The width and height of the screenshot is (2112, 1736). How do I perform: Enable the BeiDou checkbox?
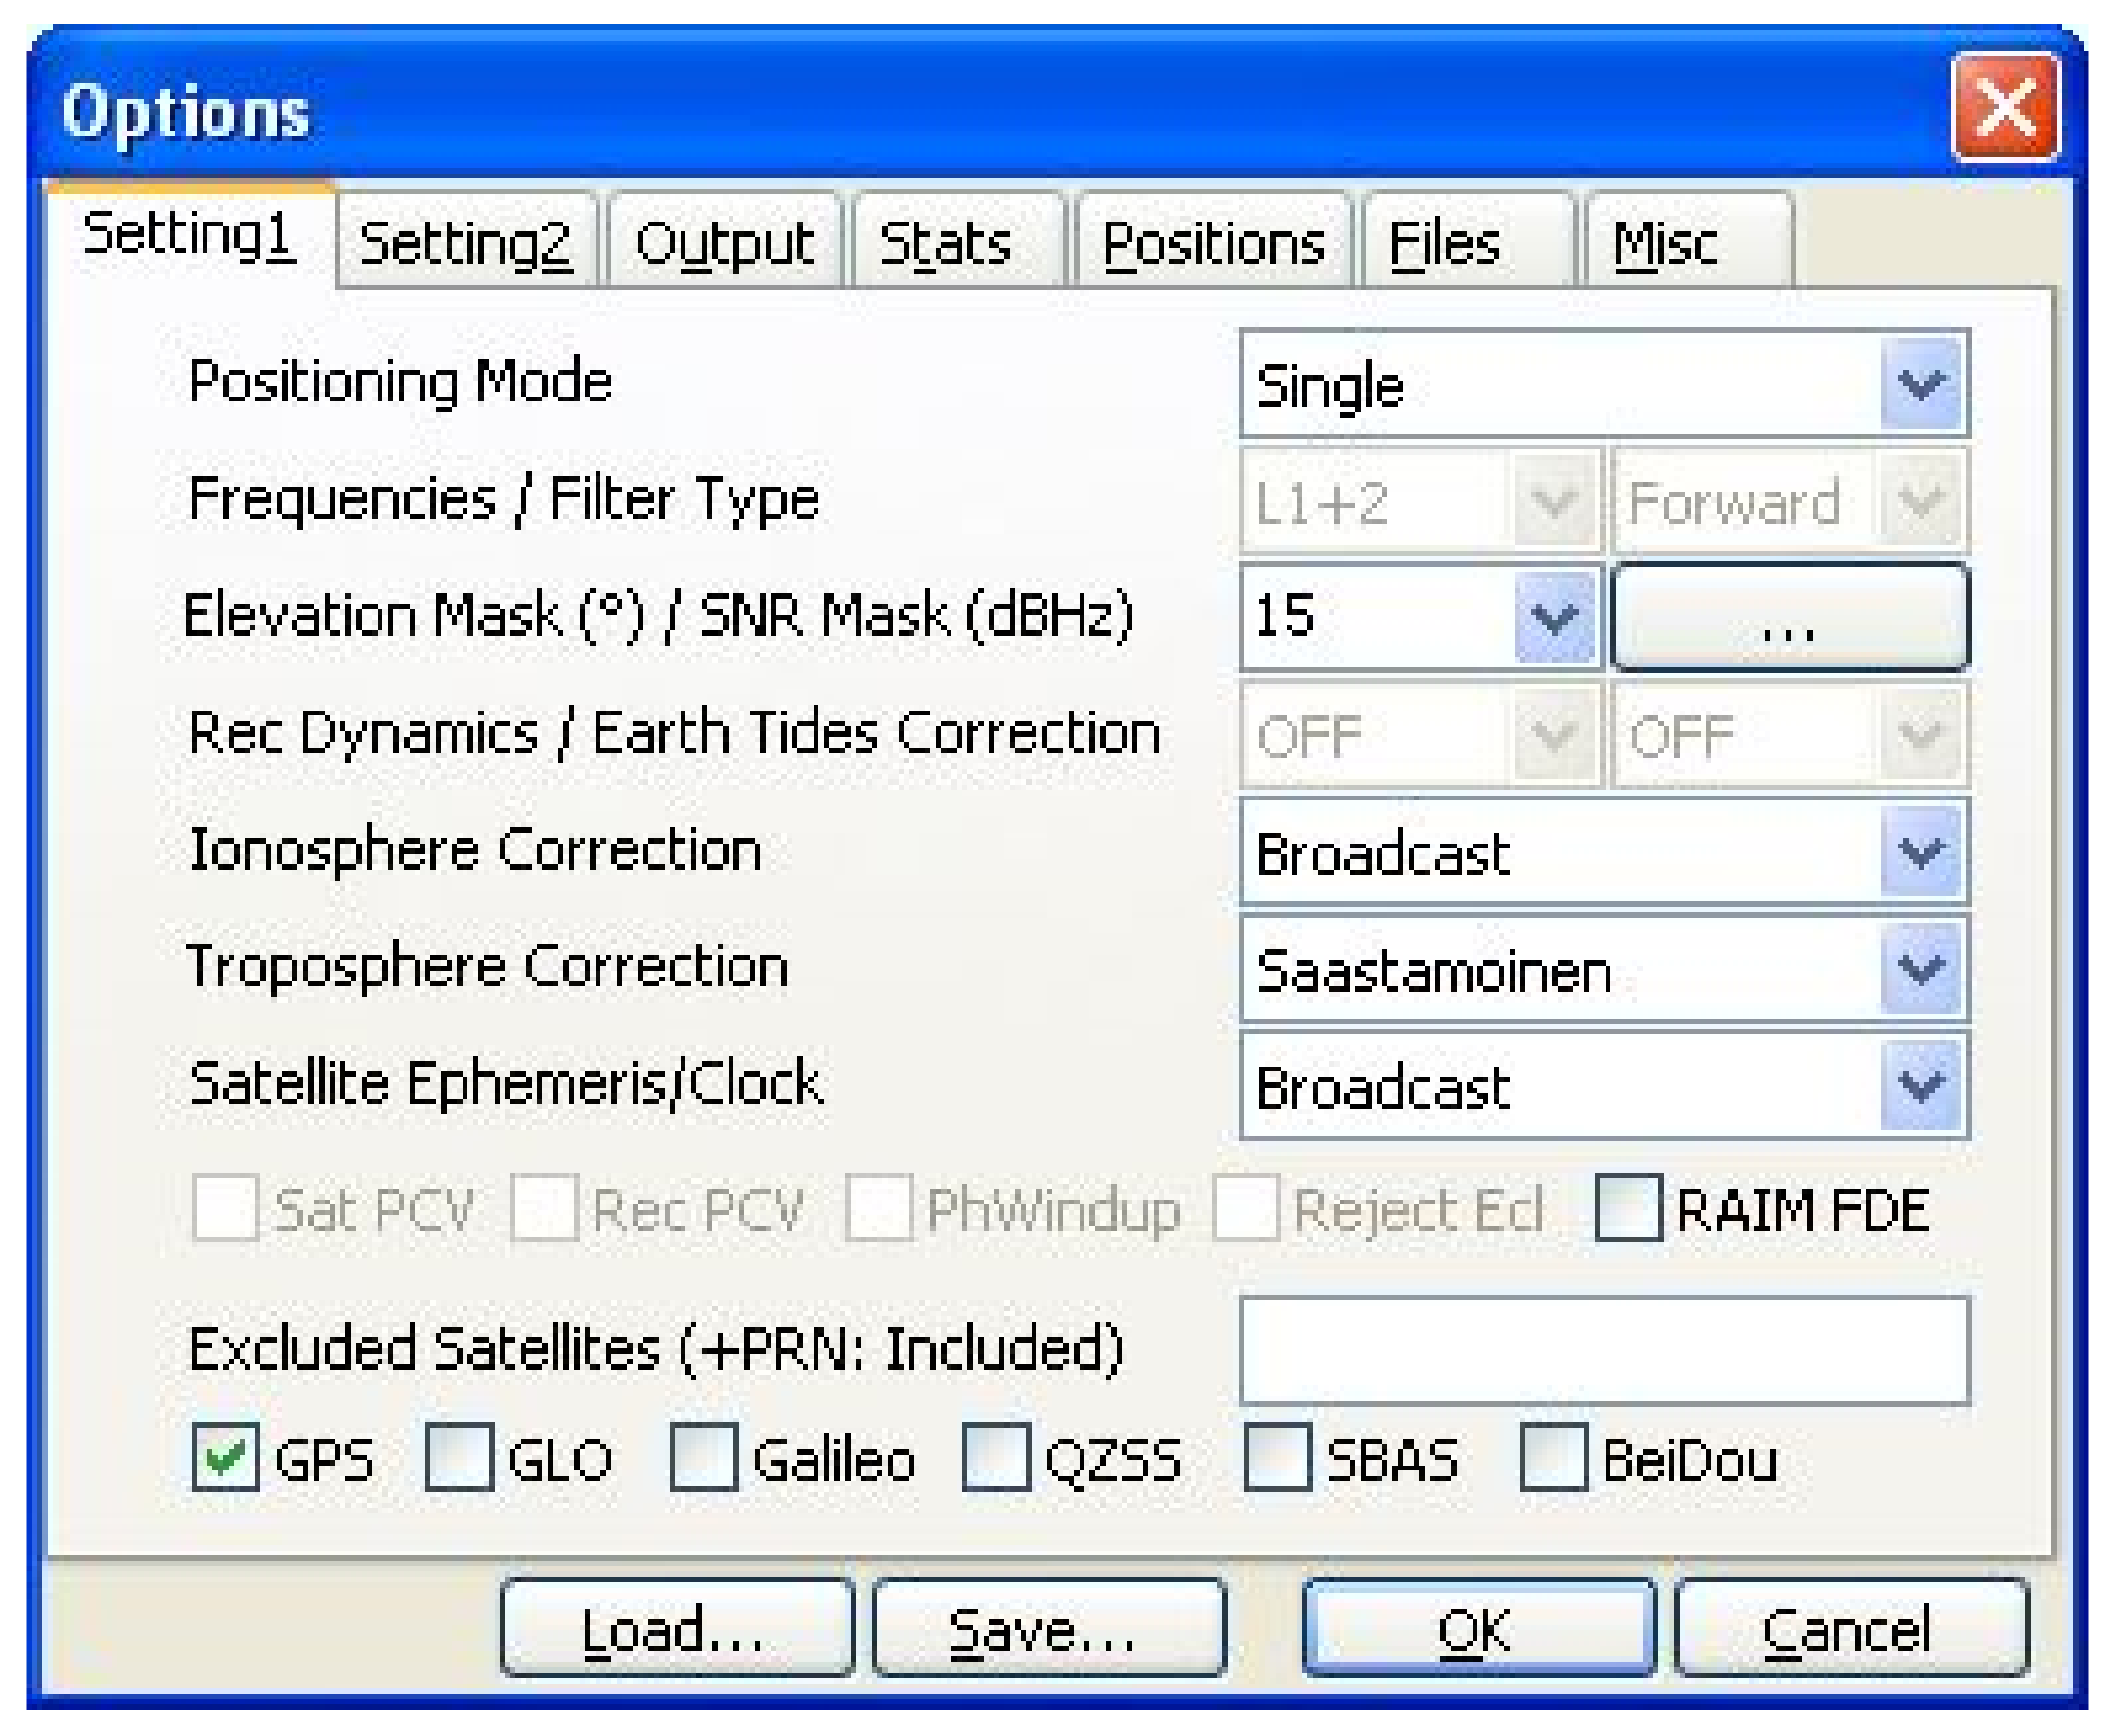coord(1552,1458)
